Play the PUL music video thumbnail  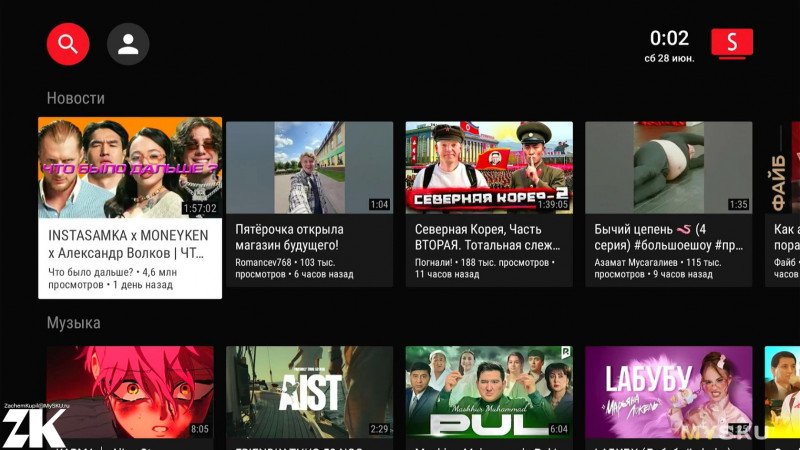[x=489, y=392]
